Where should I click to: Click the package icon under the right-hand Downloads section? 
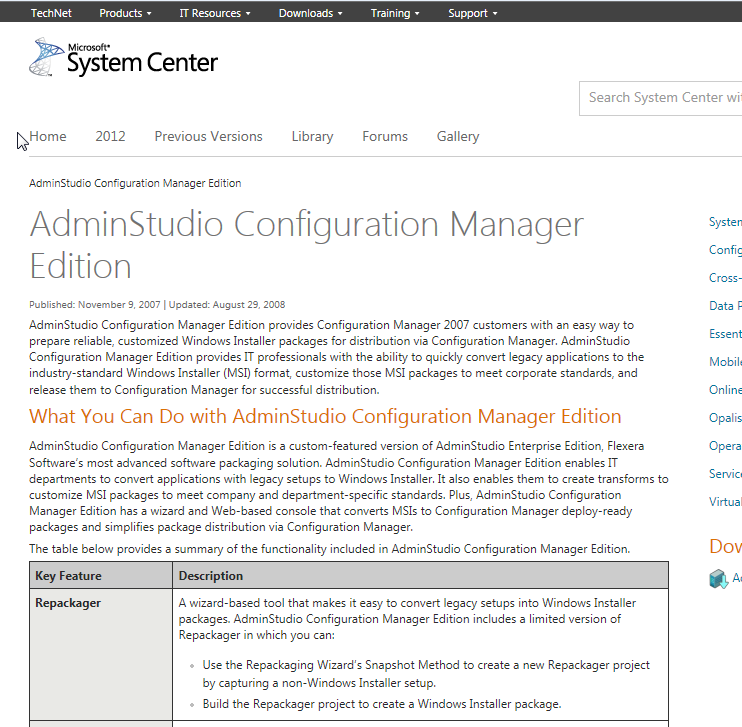[x=718, y=579]
